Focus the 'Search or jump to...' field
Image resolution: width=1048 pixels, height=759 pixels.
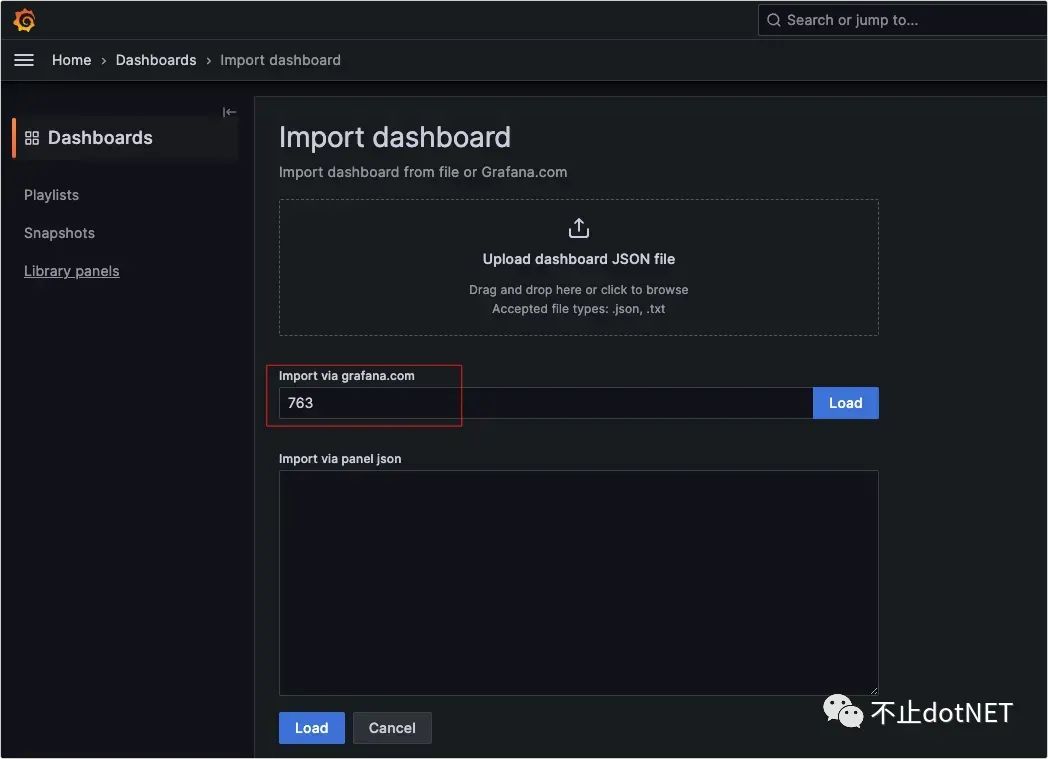pyautogui.click(x=900, y=20)
